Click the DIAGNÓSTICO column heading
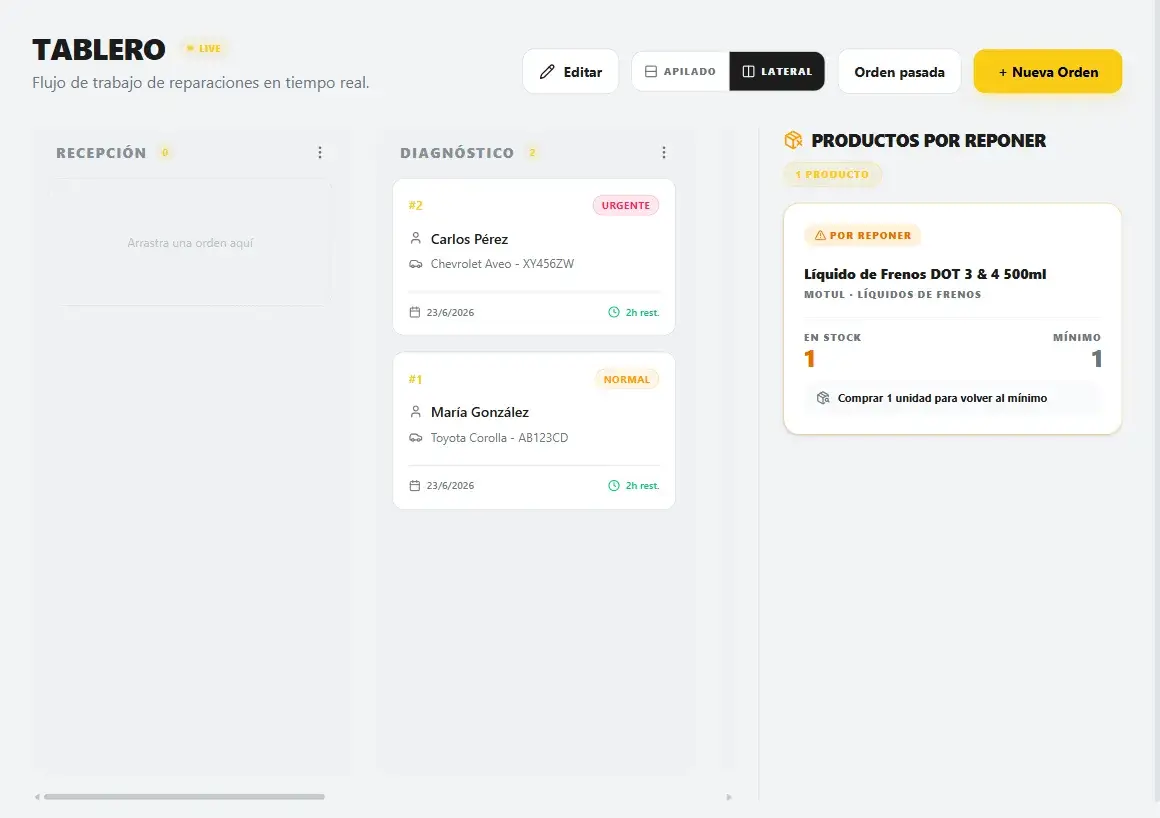Image resolution: width=1160 pixels, height=818 pixels. (457, 153)
